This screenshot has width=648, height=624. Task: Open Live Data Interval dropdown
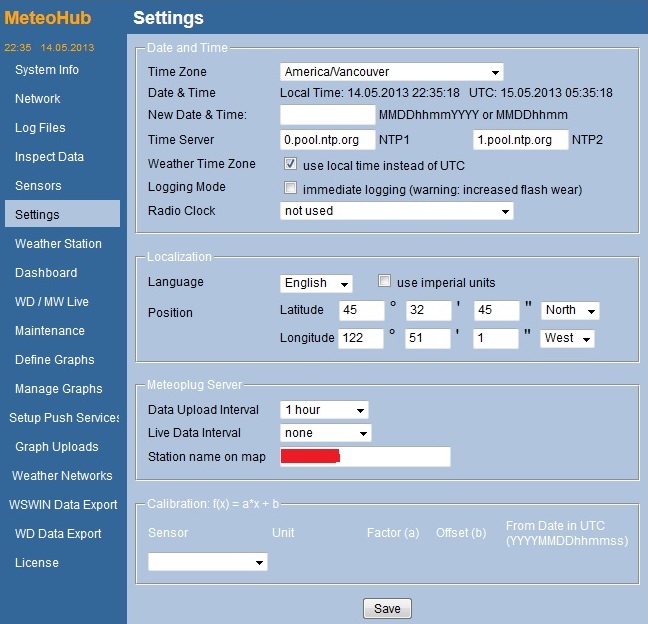[325, 433]
